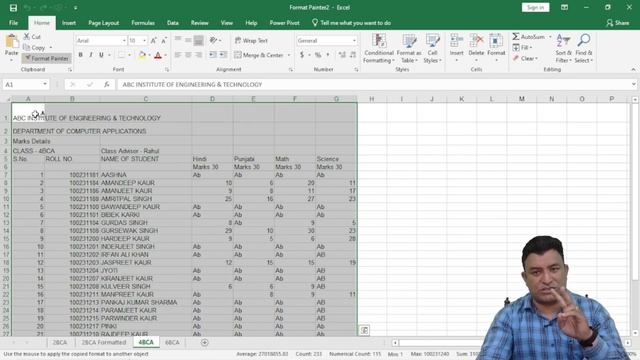Switch to the Insert ribbon tab
The image size is (640, 360).
69,23
